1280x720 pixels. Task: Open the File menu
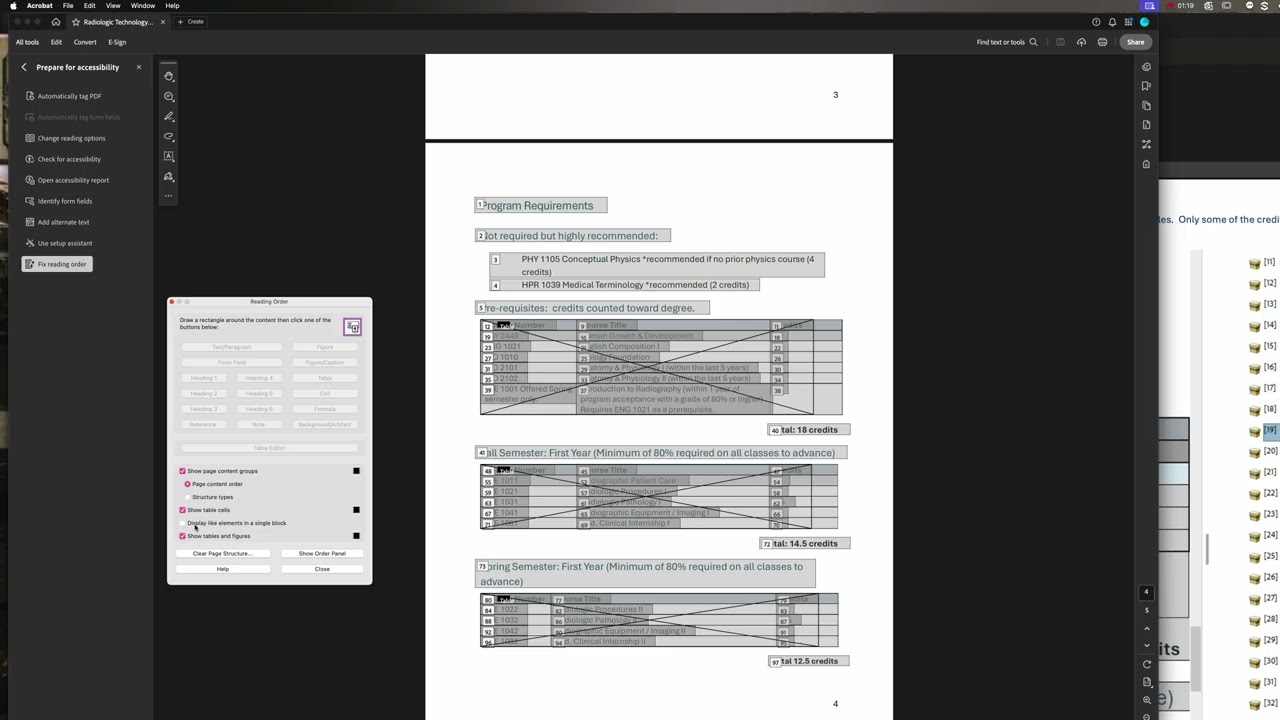coord(68,6)
